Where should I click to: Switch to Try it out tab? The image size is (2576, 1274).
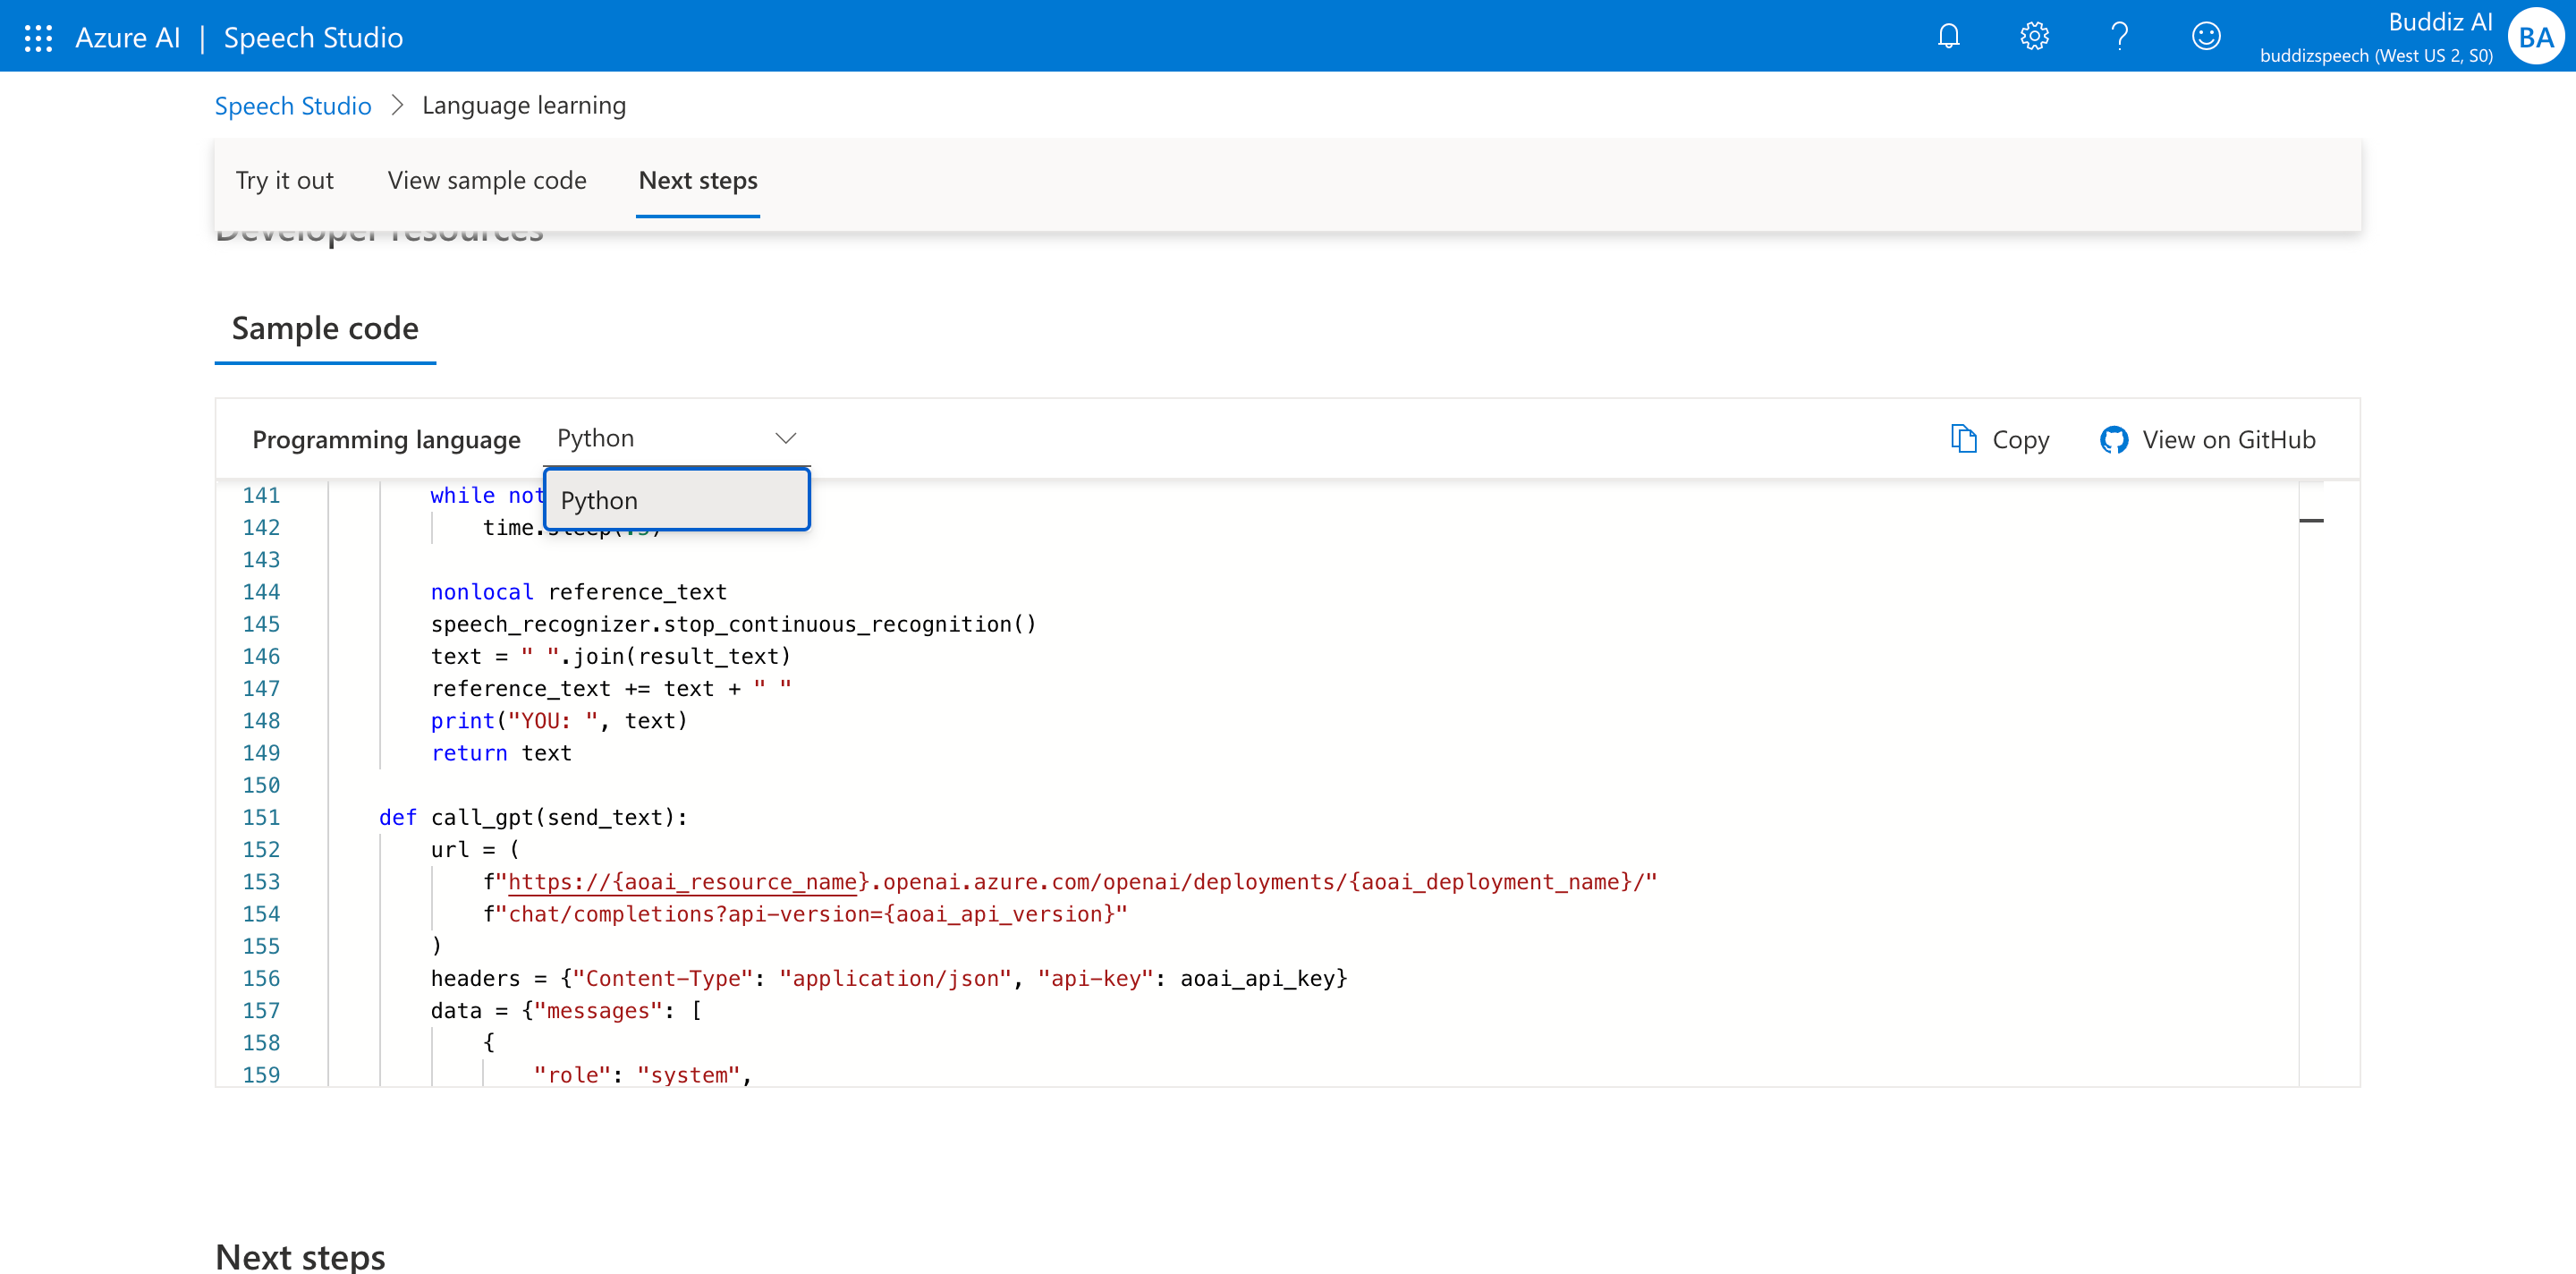[x=285, y=181]
